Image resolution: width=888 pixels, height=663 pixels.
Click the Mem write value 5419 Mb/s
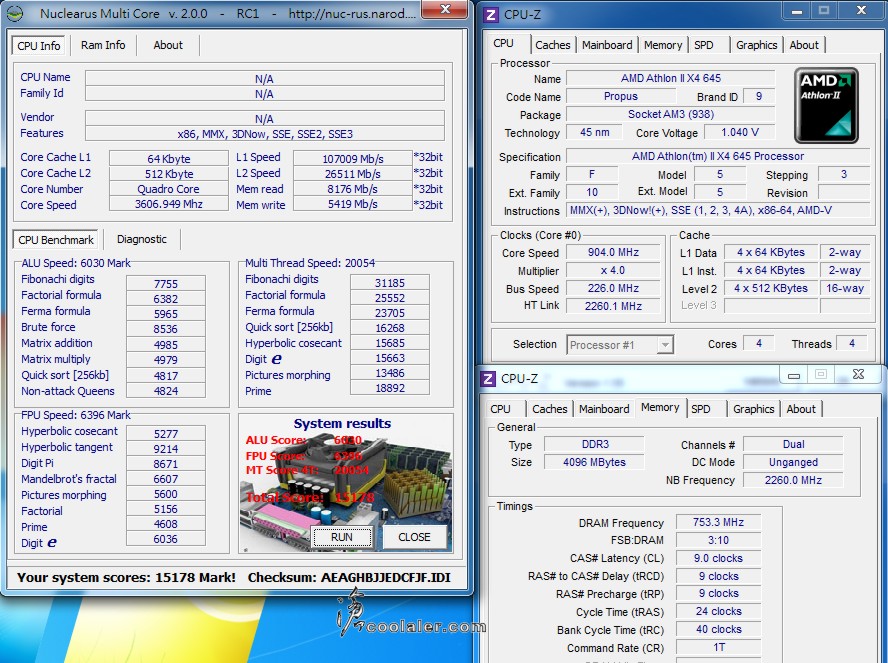coord(353,204)
